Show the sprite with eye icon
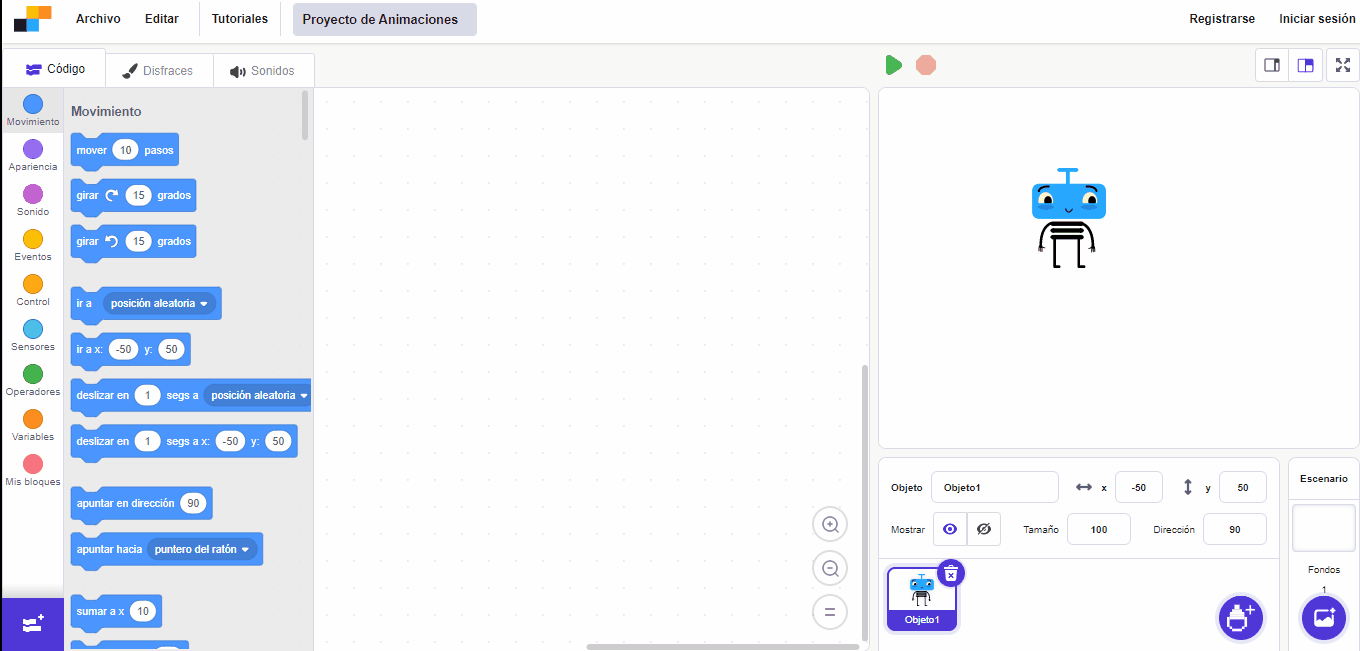The image size is (1360, 651). 950,529
